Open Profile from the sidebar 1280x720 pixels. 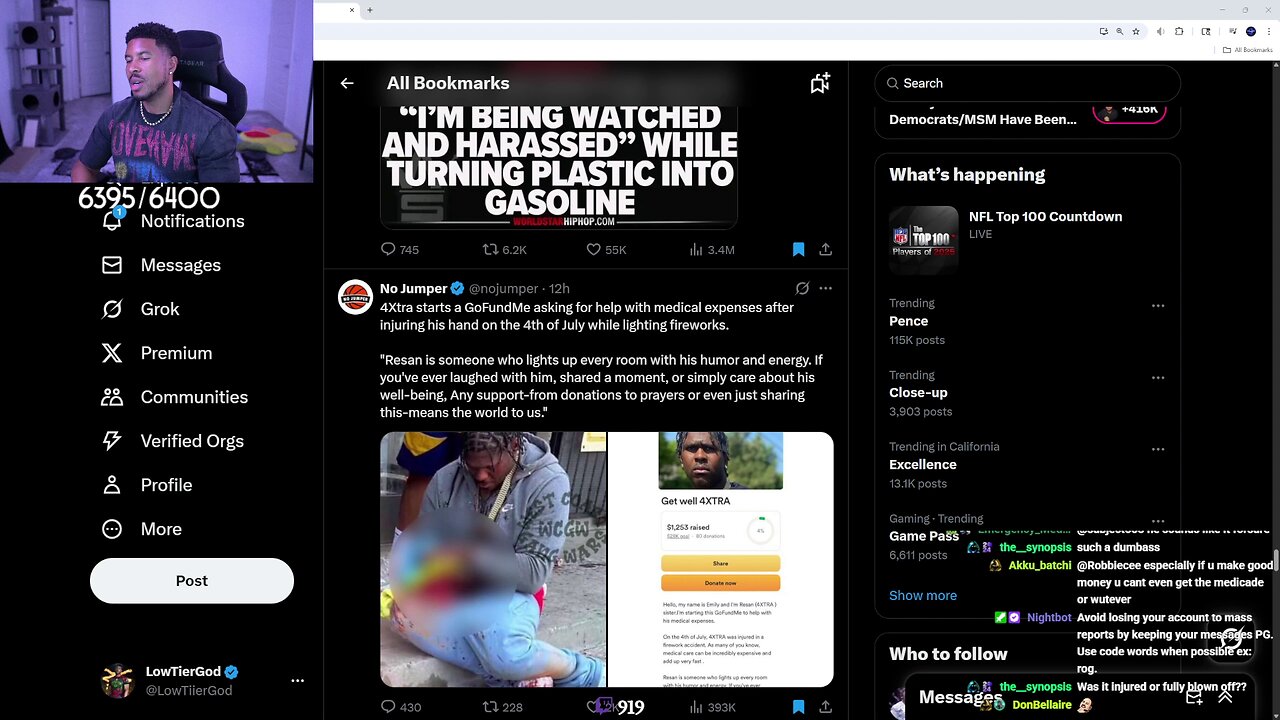pos(146,485)
